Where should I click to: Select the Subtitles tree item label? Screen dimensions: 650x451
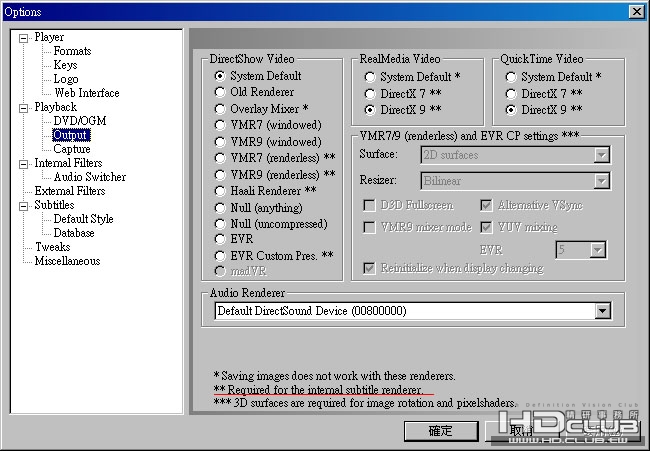(54, 205)
